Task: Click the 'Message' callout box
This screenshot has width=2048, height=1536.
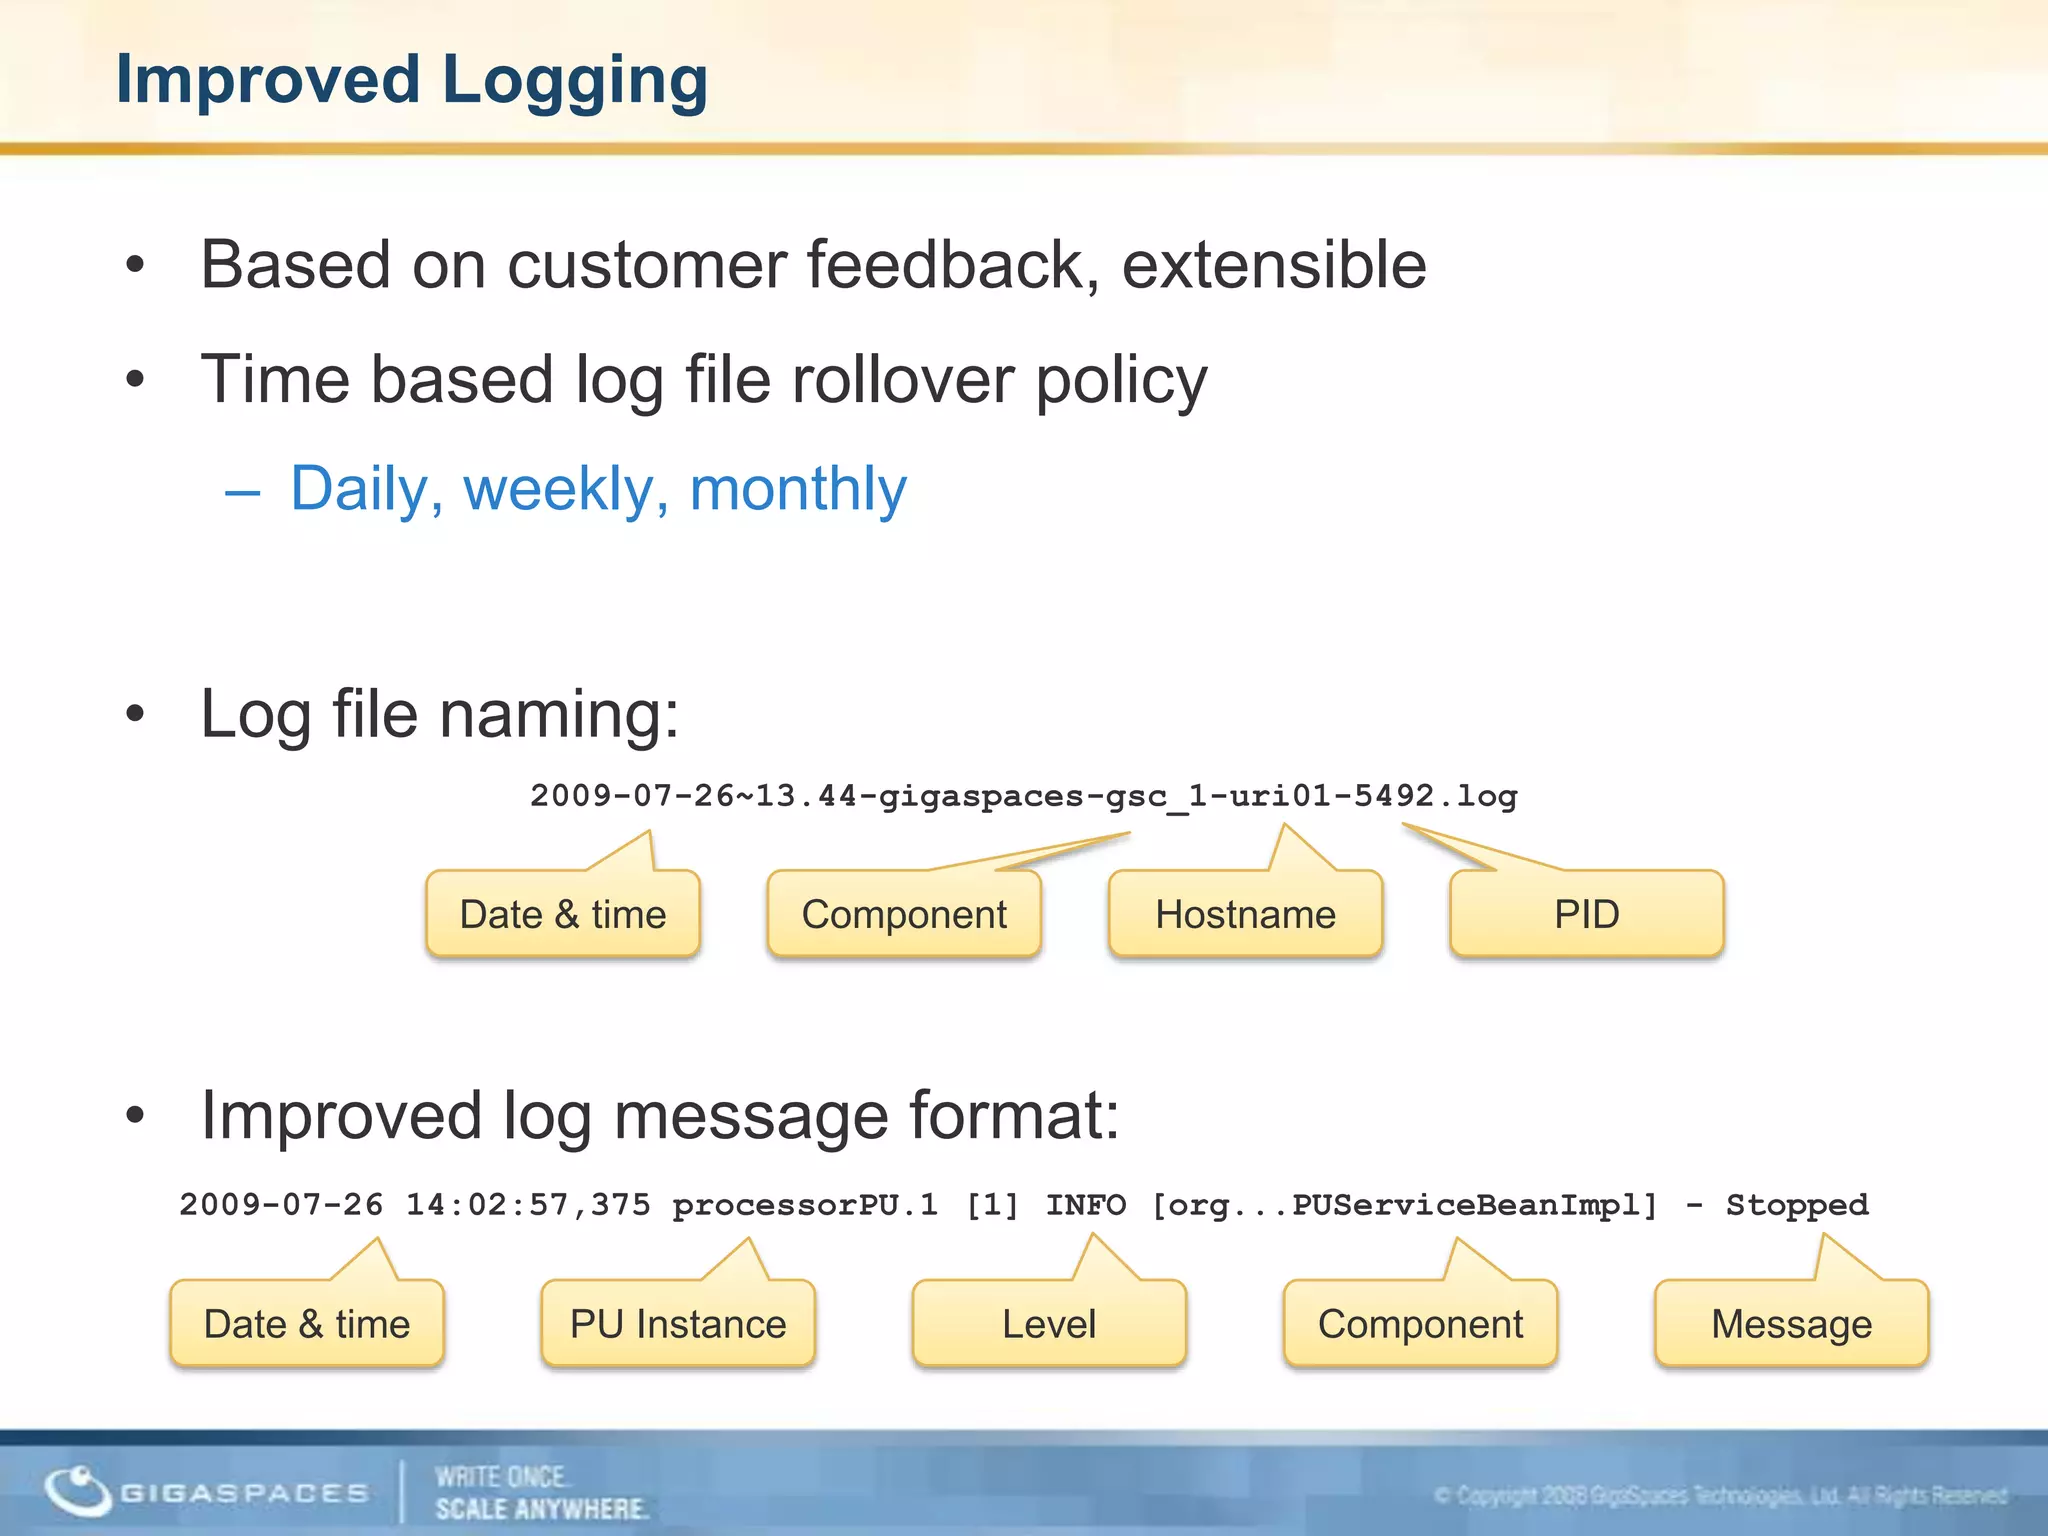Action: click(x=1792, y=1323)
